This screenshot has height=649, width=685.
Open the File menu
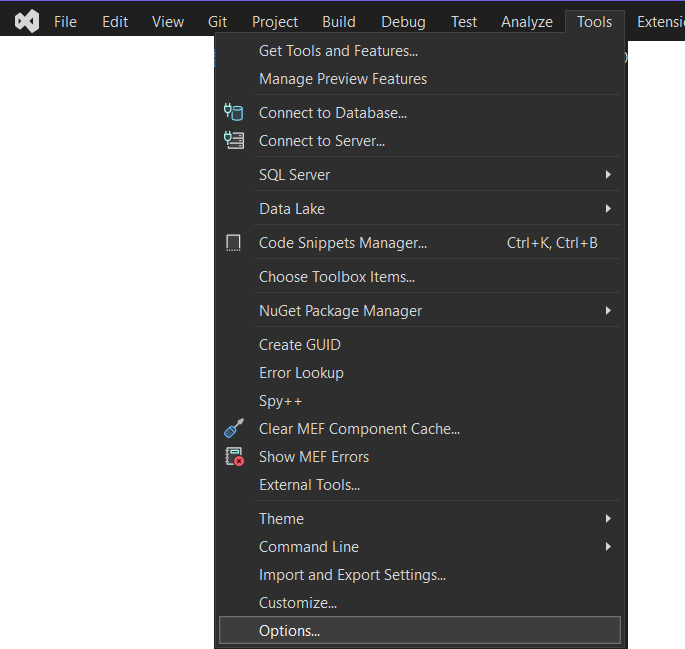coord(65,22)
